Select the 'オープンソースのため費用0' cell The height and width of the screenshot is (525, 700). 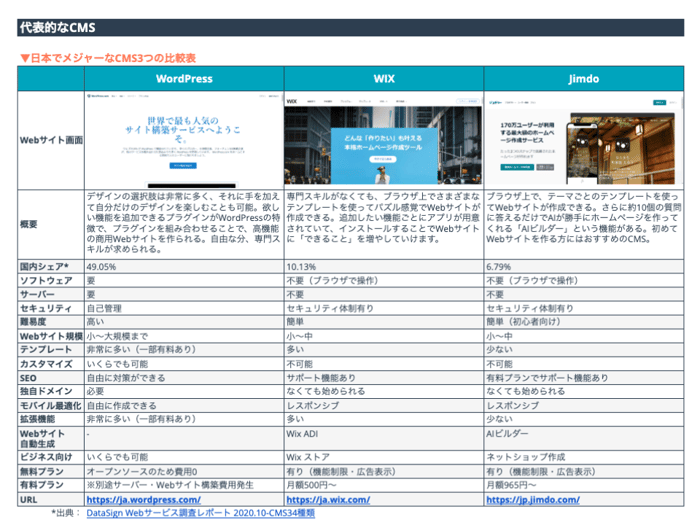142,471
